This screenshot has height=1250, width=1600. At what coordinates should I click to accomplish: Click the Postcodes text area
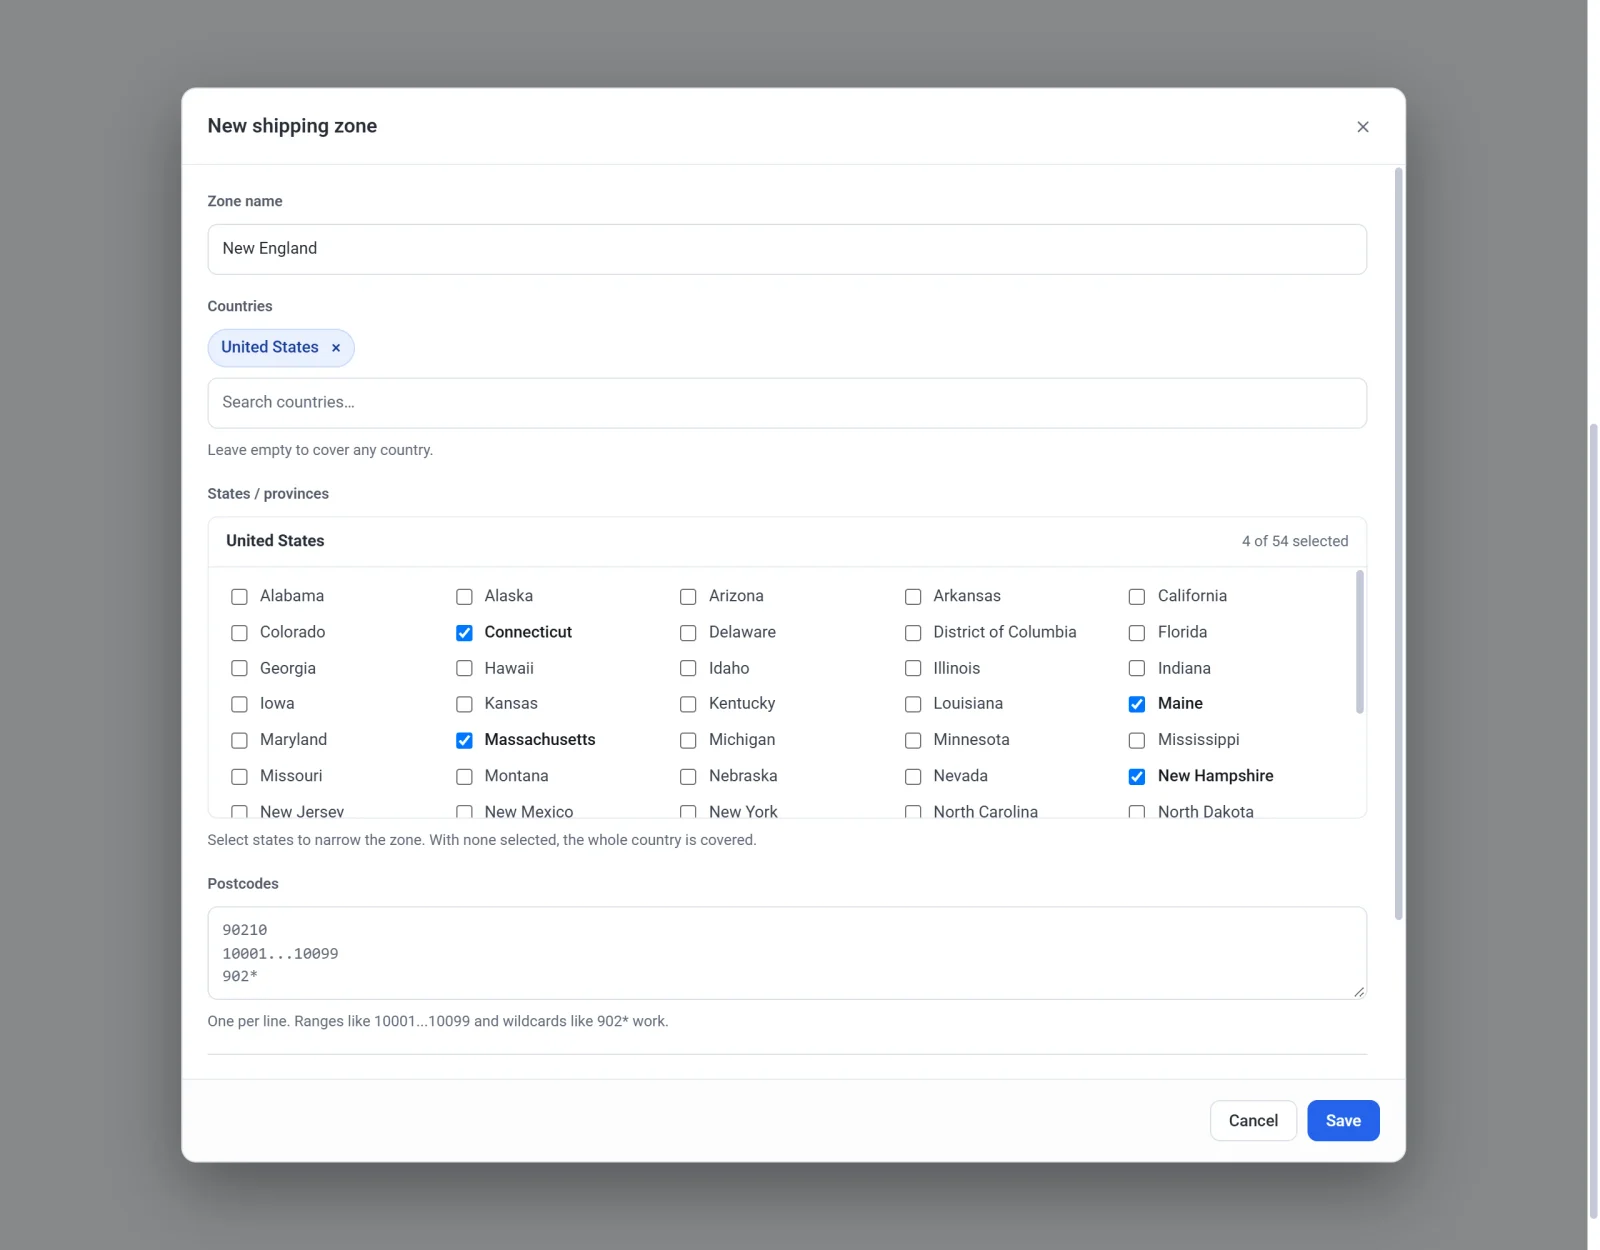click(787, 953)
